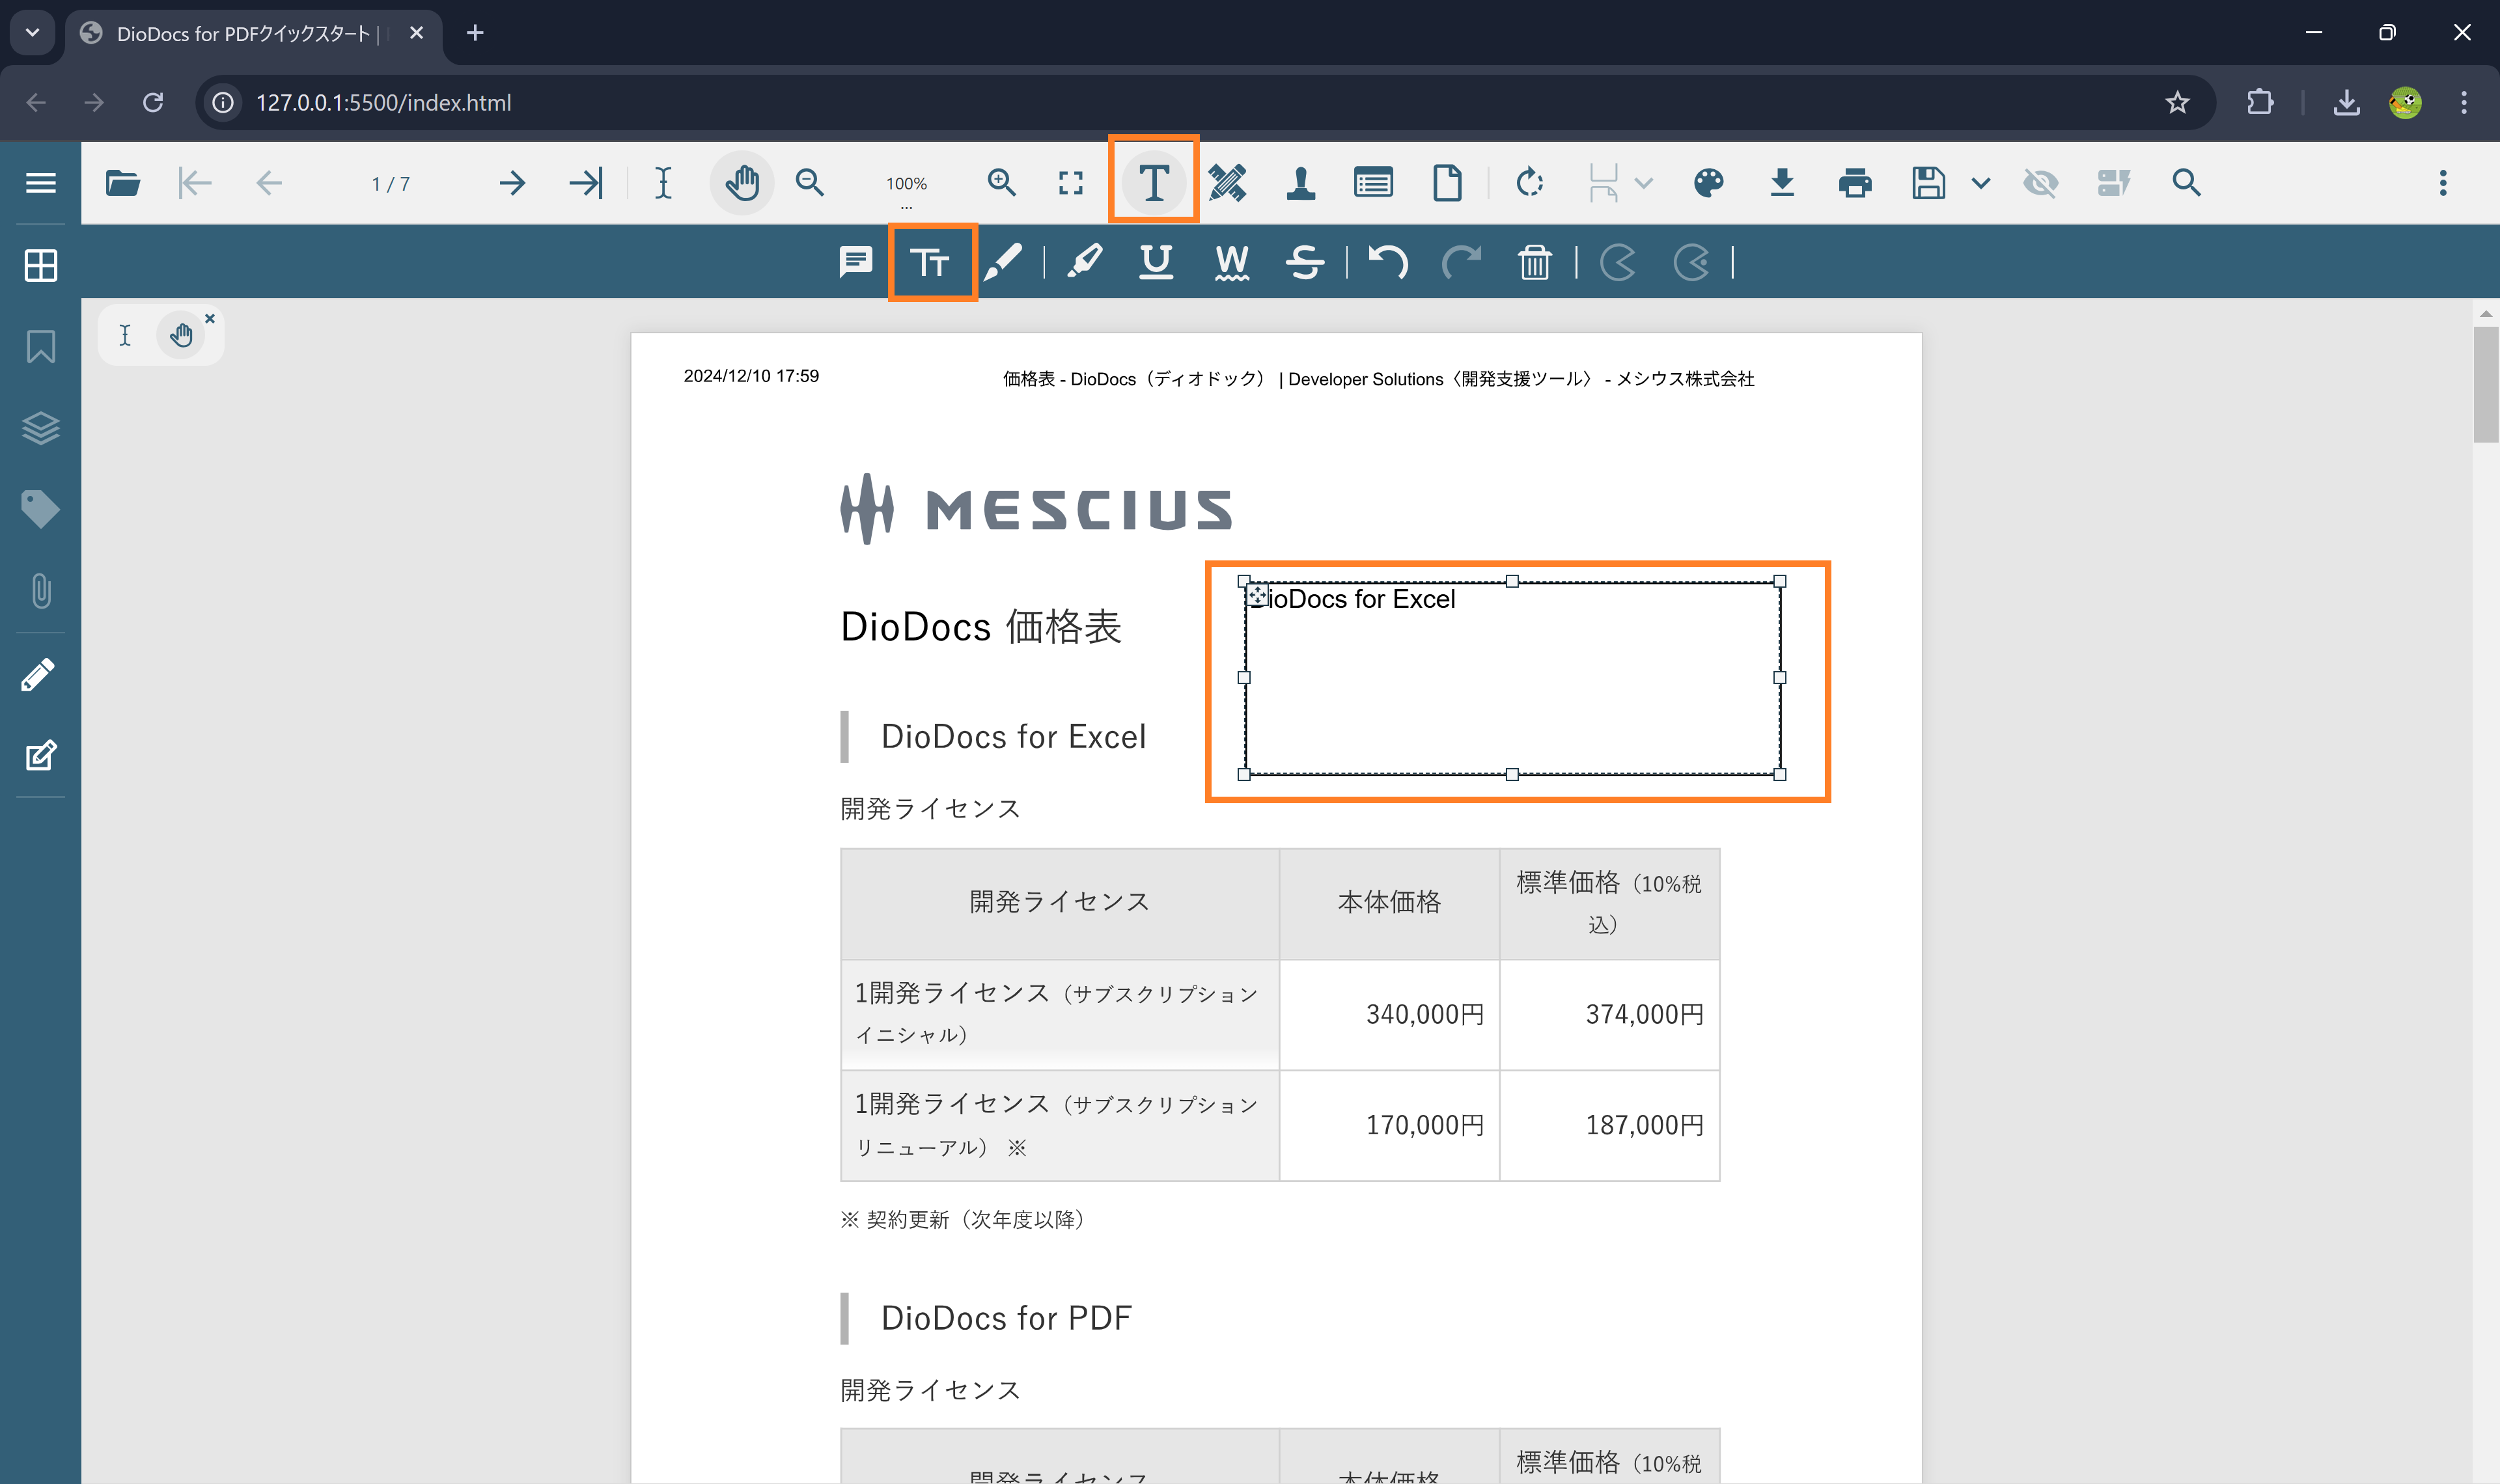Open the theme palette icon
Viewport: 2500px width, 1484px height.
tap(1709, 183)
